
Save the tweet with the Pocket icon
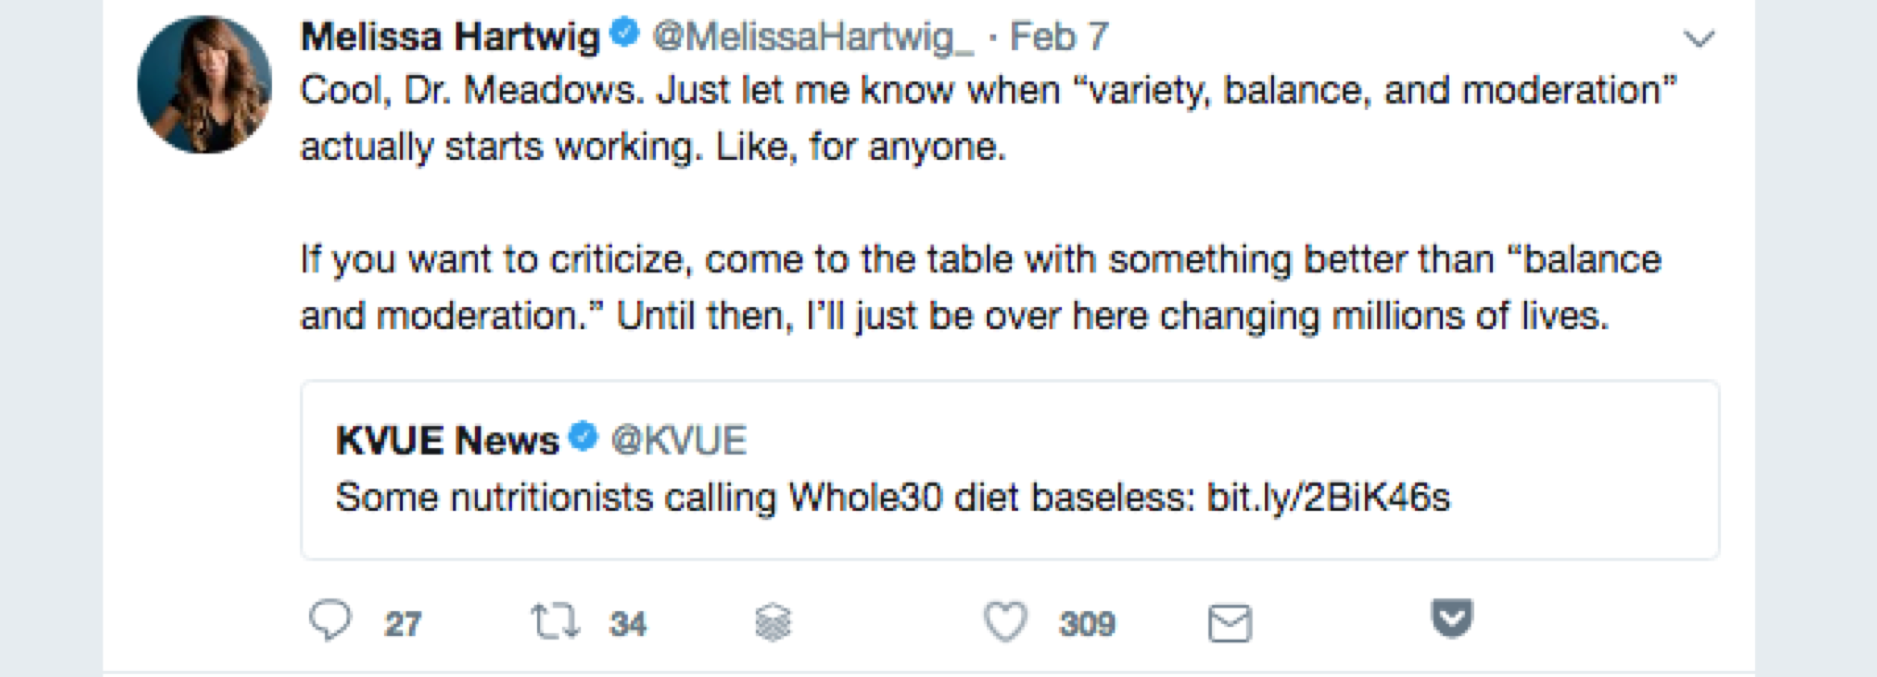(x=1452, y=618)
